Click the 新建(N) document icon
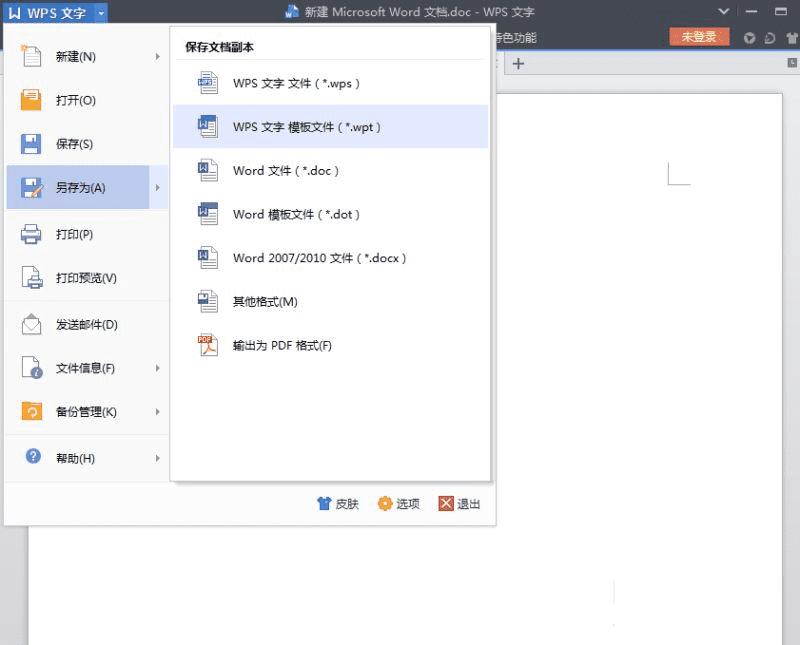Screen dimensions: 800x645 coord(31,56)
